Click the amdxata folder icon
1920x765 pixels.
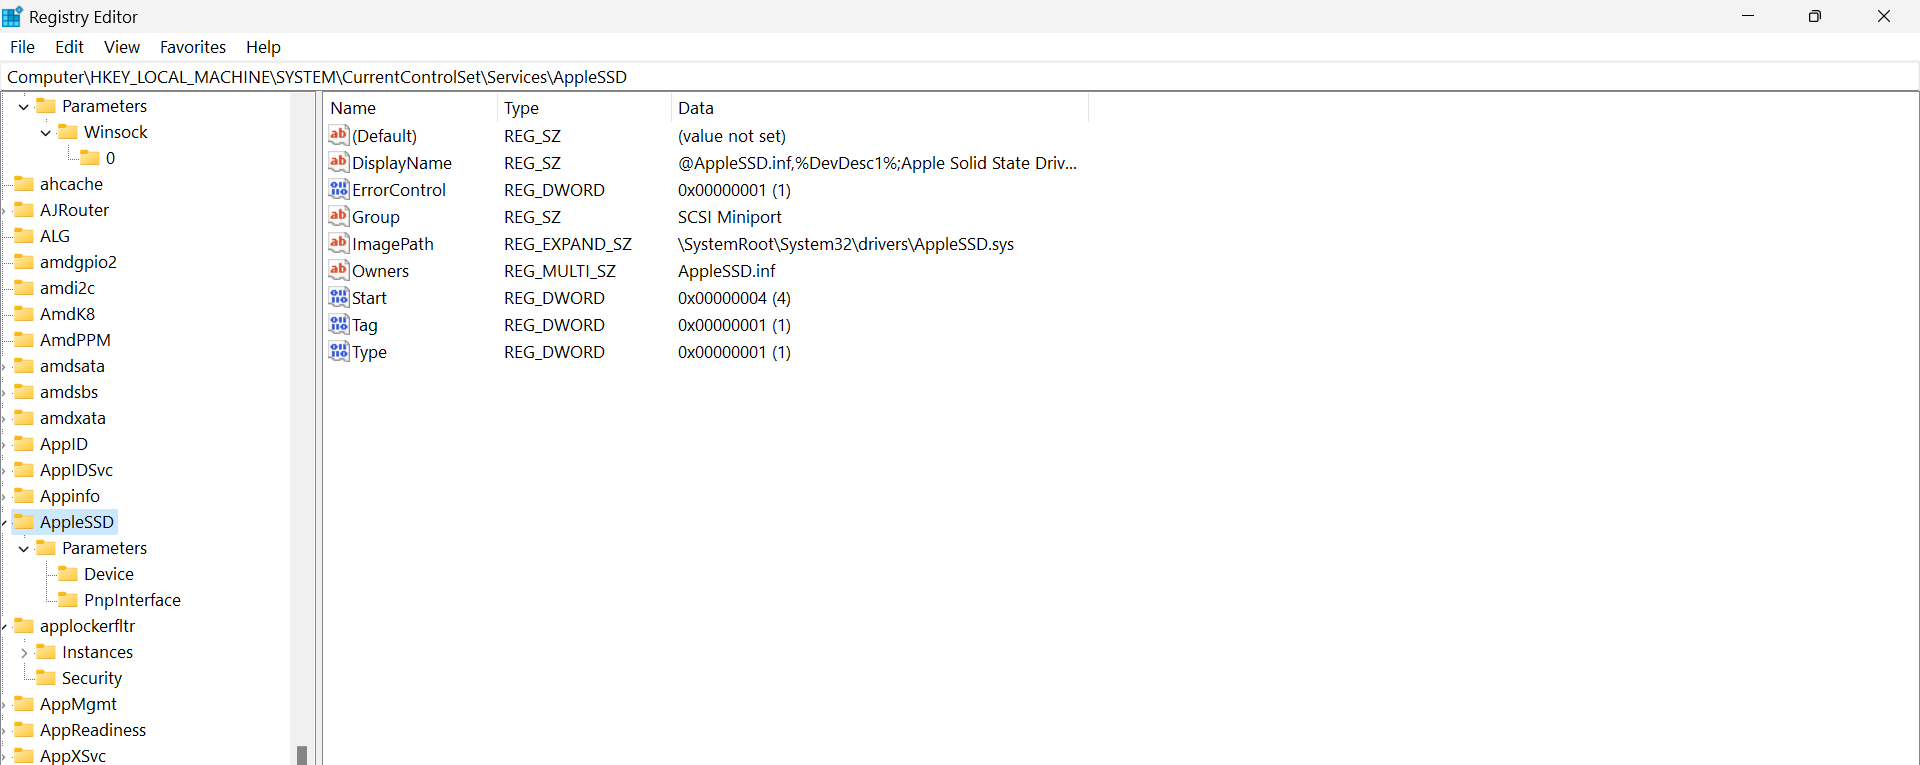coord(24,418)
